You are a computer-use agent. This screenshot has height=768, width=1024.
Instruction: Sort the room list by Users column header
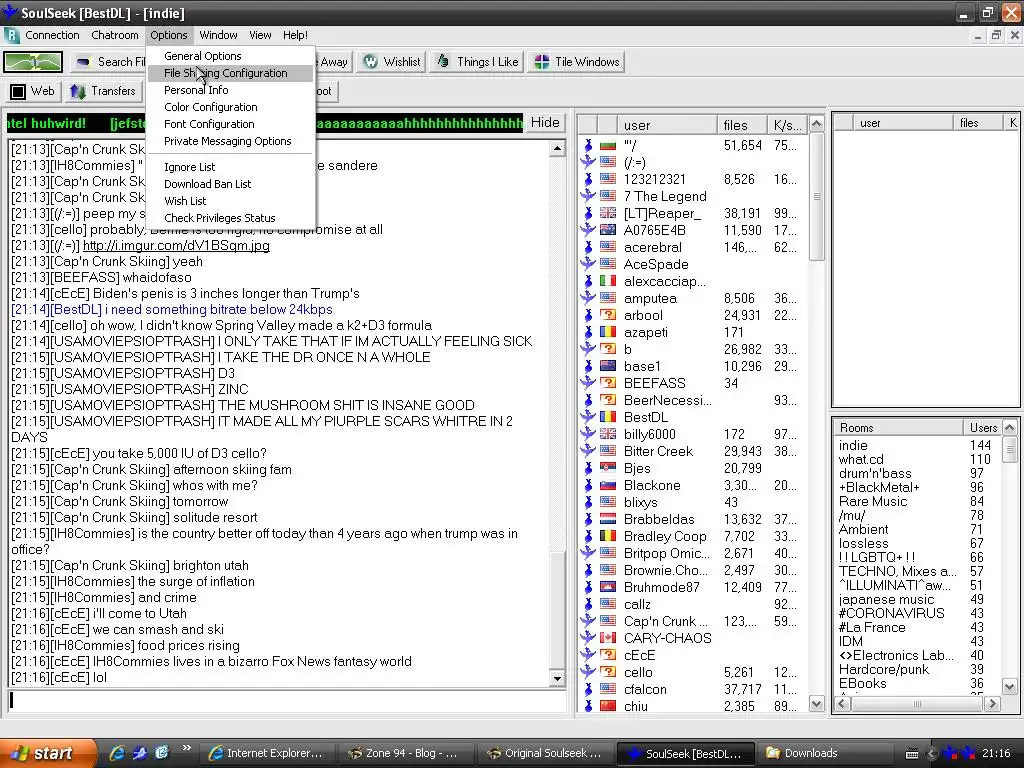(982, 428)
